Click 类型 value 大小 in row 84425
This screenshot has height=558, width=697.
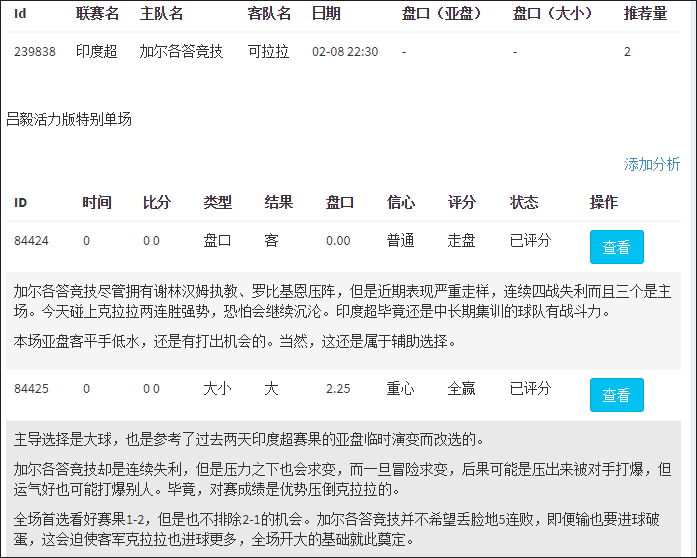coord(217,389)
